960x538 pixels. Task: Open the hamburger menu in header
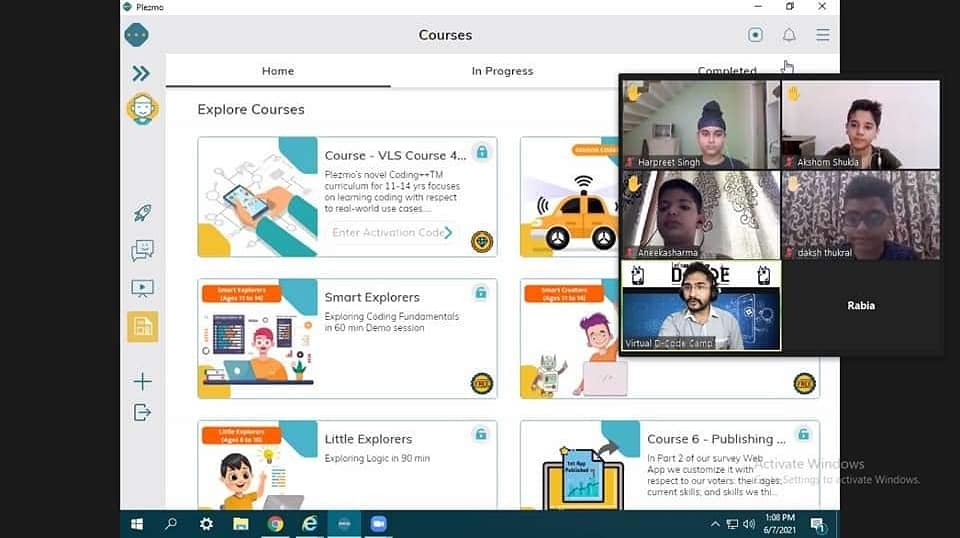coord(823,35)
